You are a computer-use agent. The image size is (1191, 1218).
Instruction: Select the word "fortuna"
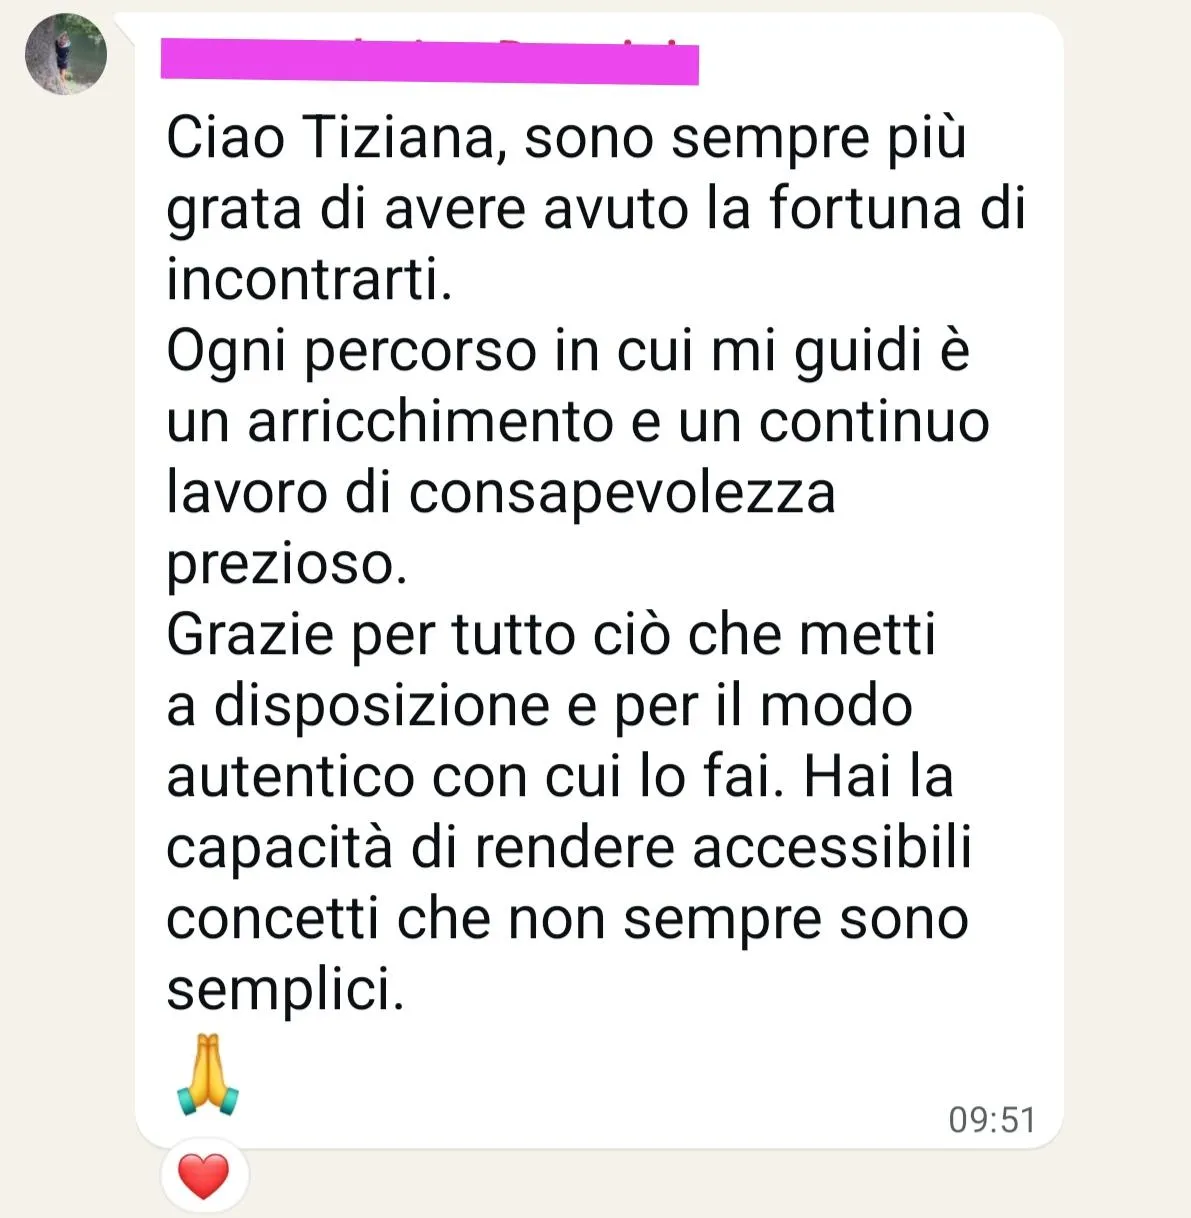tap(865, 208)
